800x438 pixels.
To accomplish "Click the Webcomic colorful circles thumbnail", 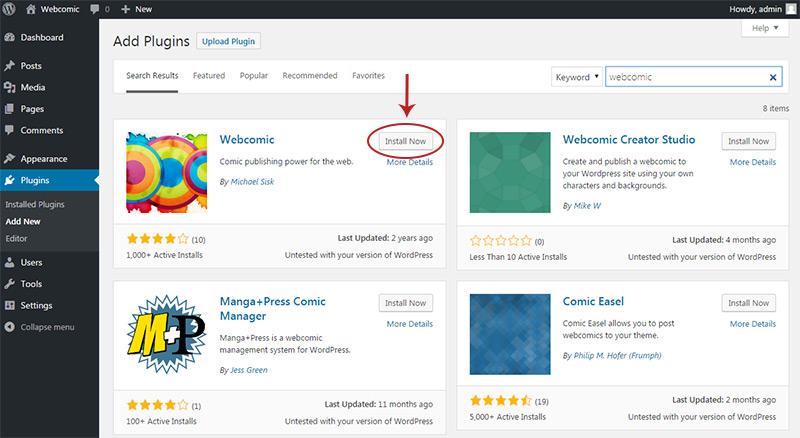I will (x=167, y=173).
